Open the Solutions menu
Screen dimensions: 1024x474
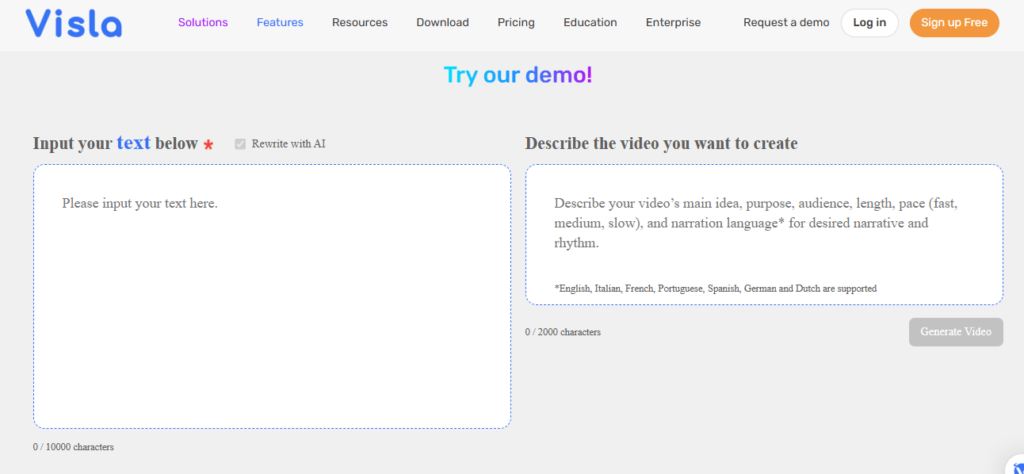pos(203,22)
